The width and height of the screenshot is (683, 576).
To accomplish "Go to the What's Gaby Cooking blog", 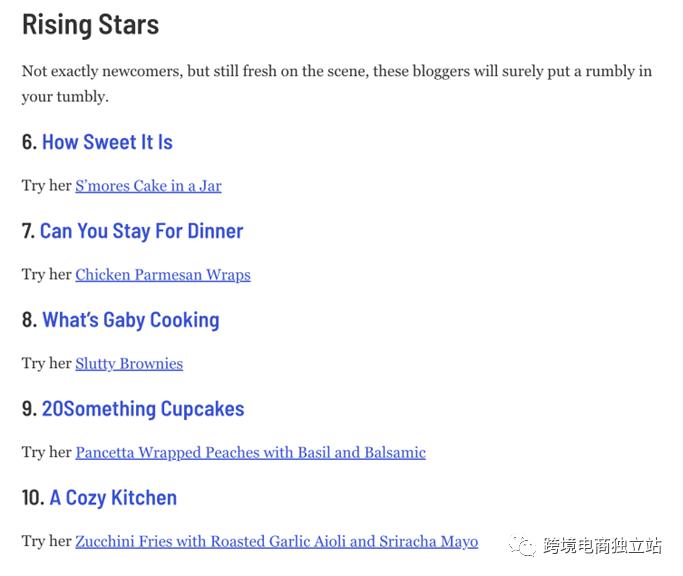I will coord(130,320).
